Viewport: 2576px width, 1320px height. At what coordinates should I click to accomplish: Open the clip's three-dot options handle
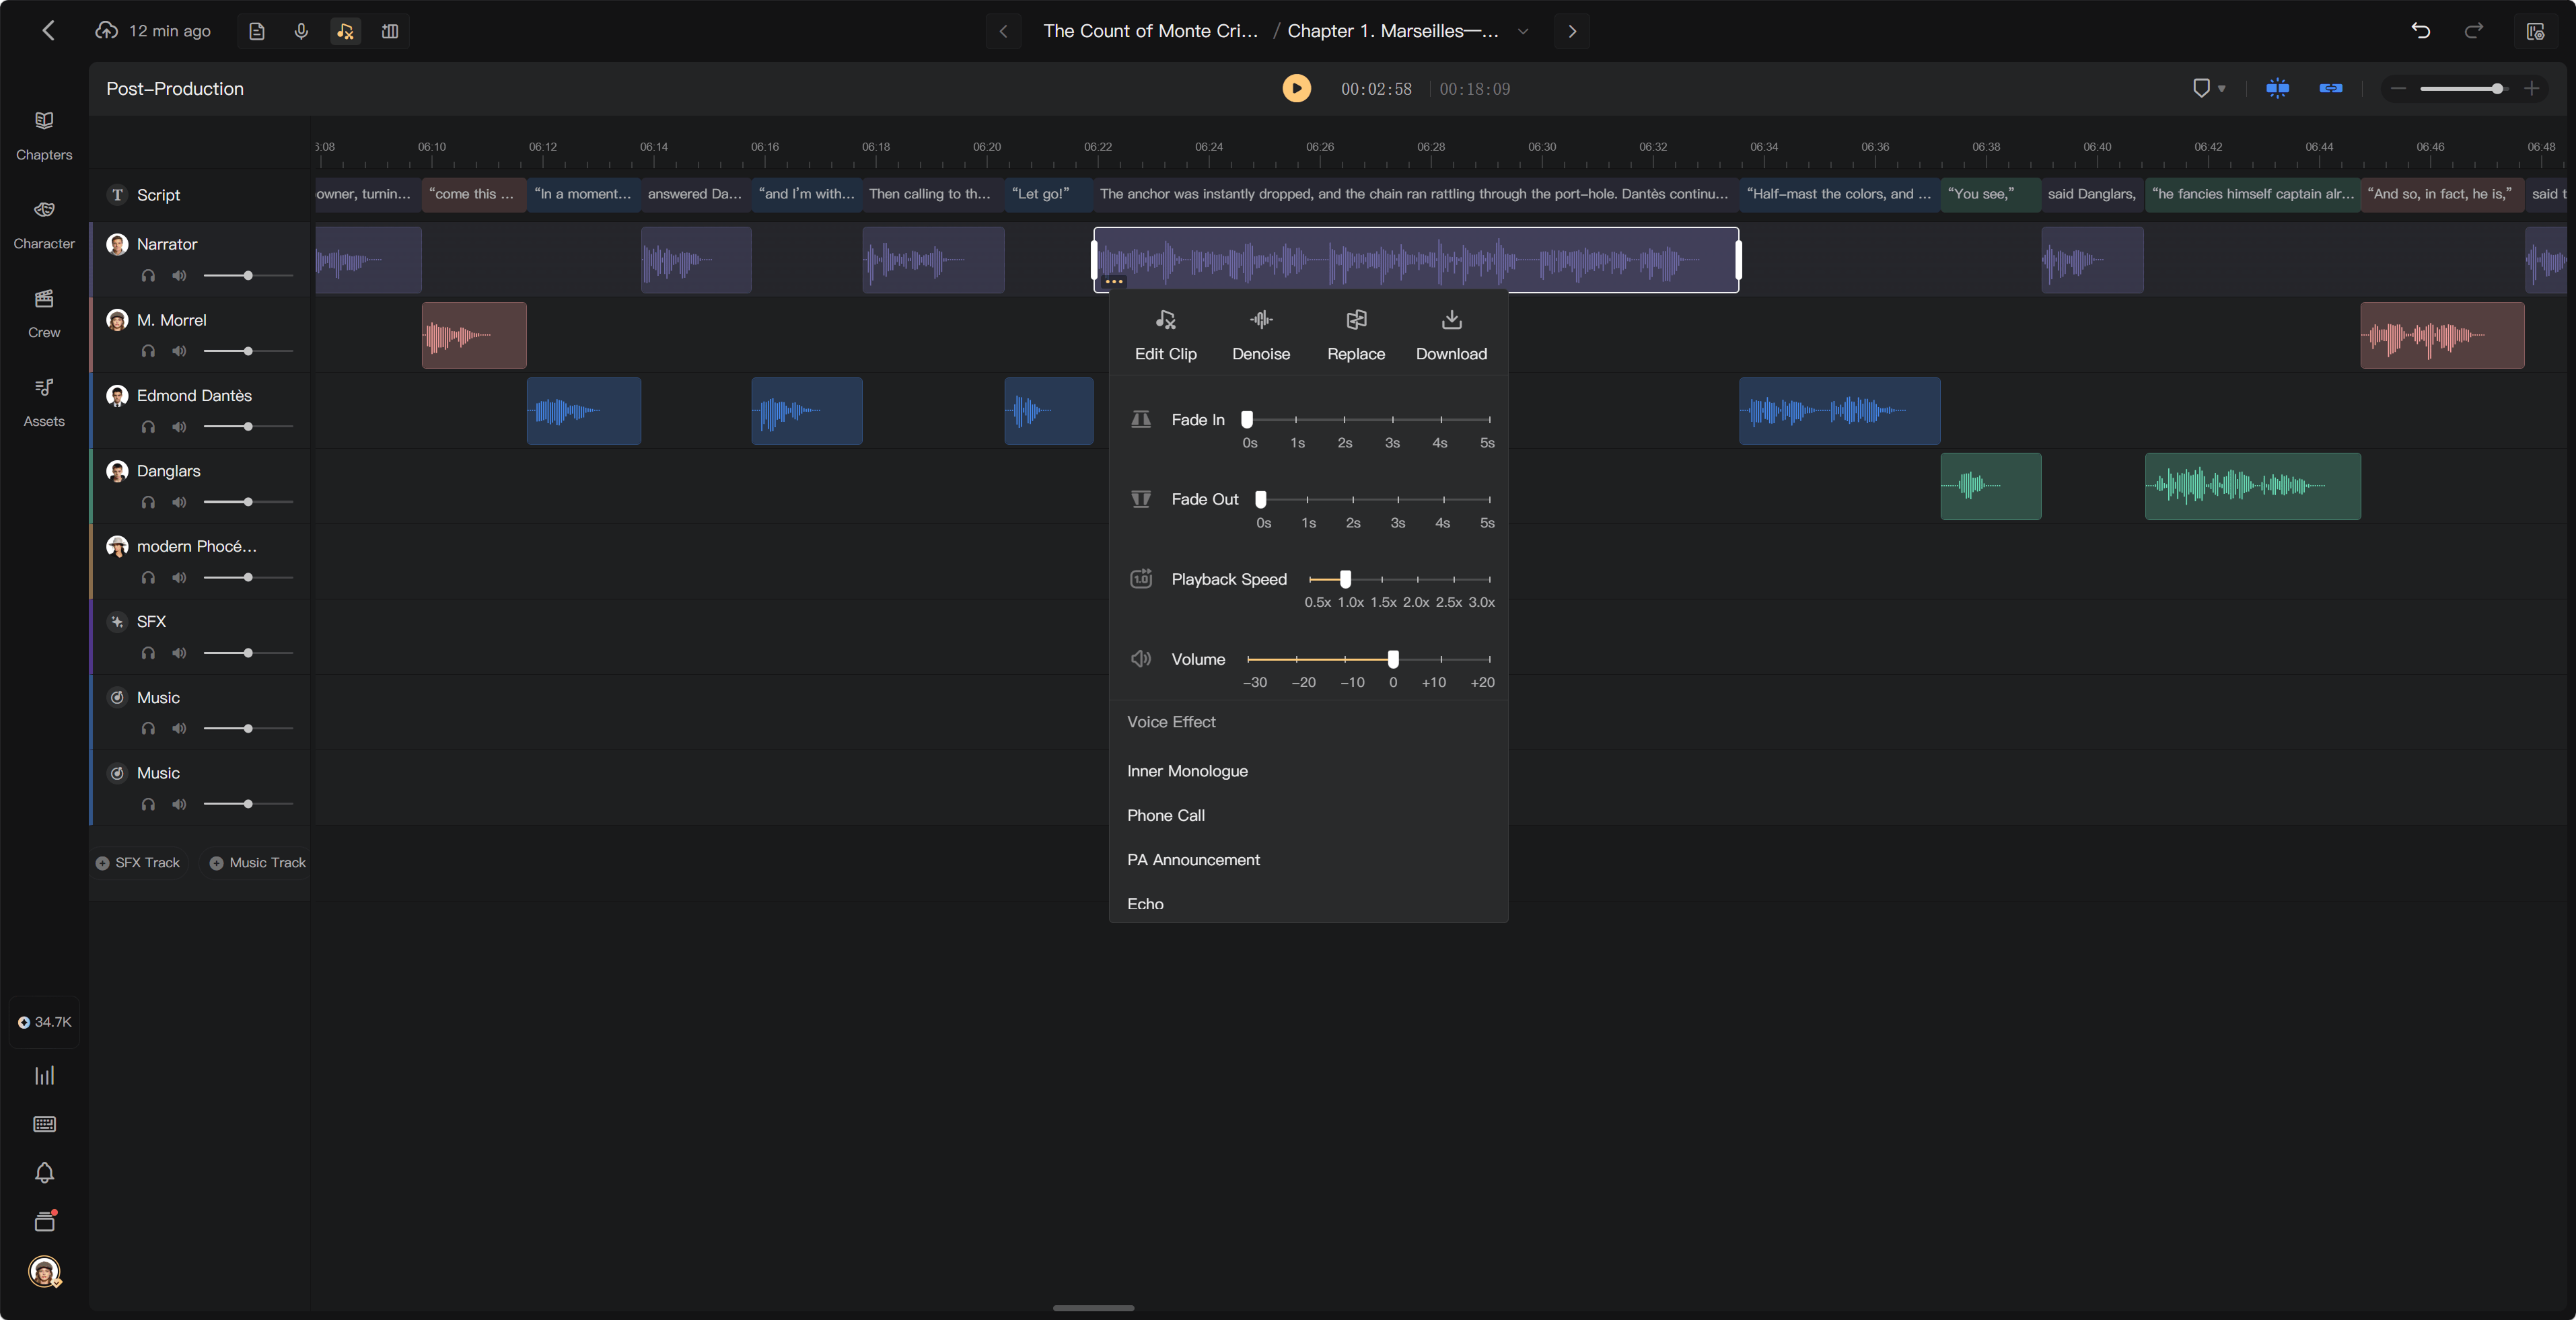point(1114,282)
